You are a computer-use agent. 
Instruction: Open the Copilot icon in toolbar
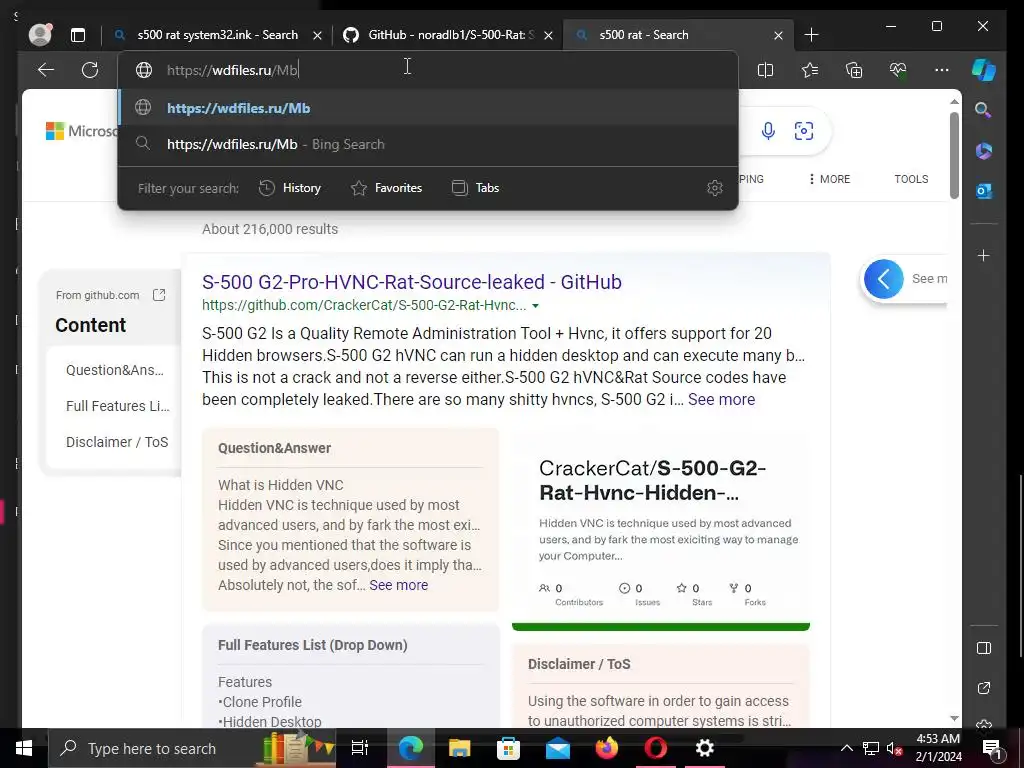984,70
